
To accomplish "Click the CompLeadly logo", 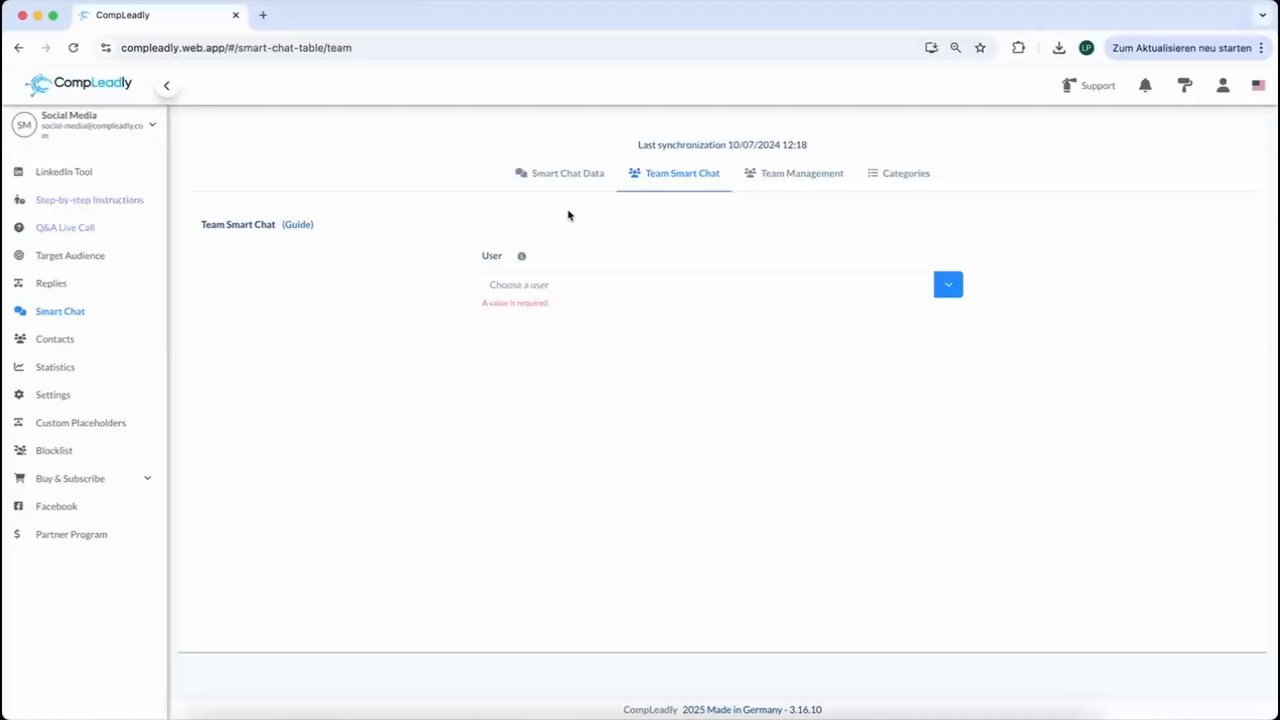I will 78,84.
